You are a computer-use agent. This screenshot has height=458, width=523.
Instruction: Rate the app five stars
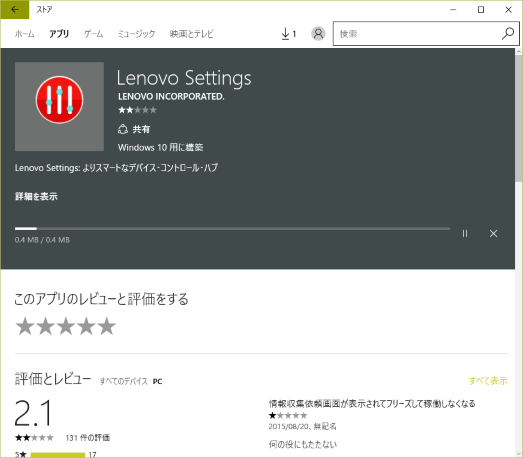[x=107, y=326]
